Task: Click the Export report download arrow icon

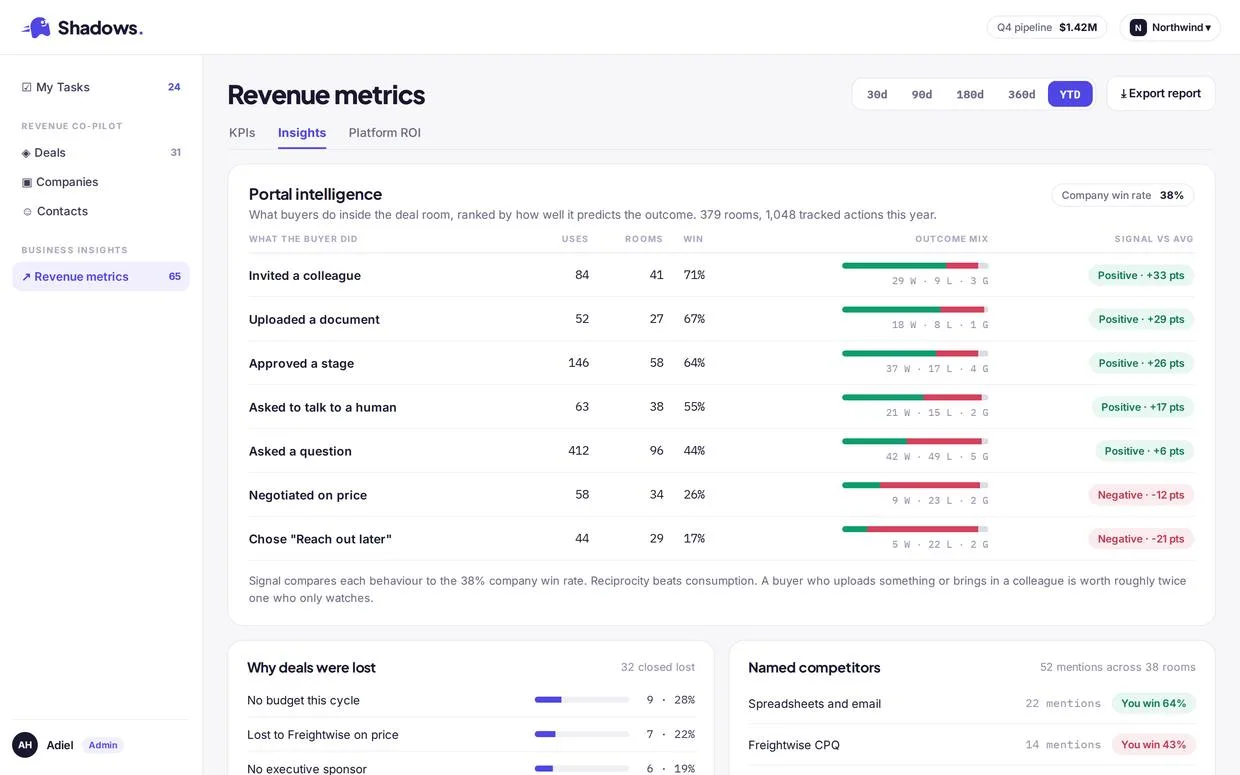Action: (x=1123, y=94)
